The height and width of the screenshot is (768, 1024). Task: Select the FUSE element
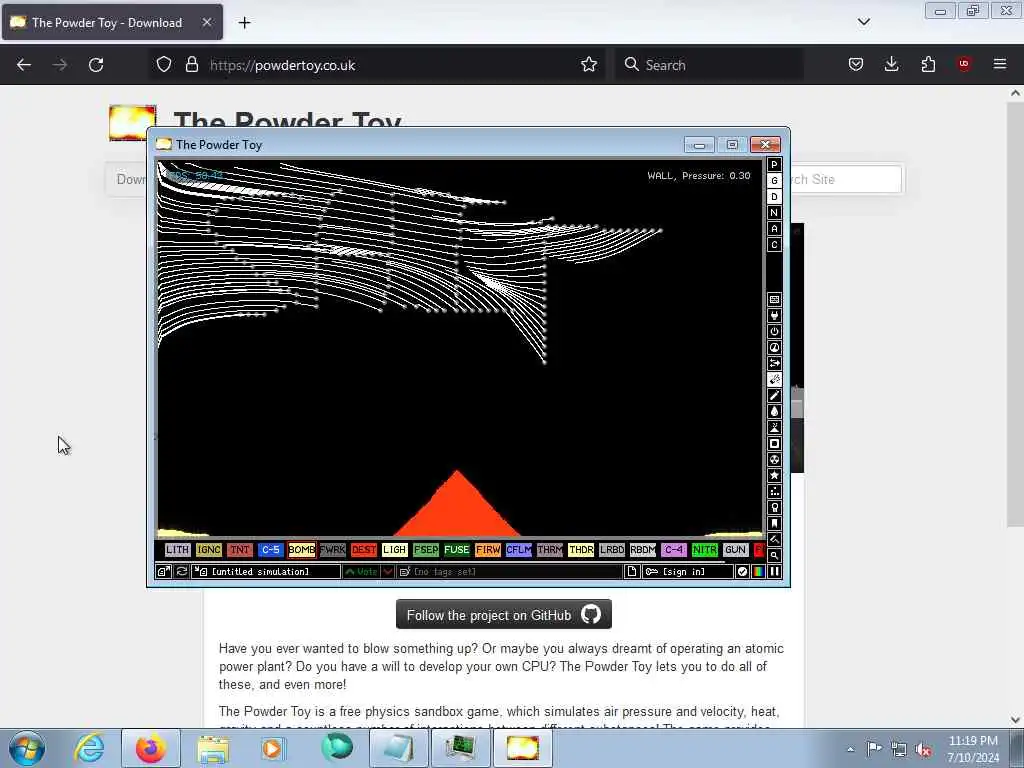[x=456, y=550]
